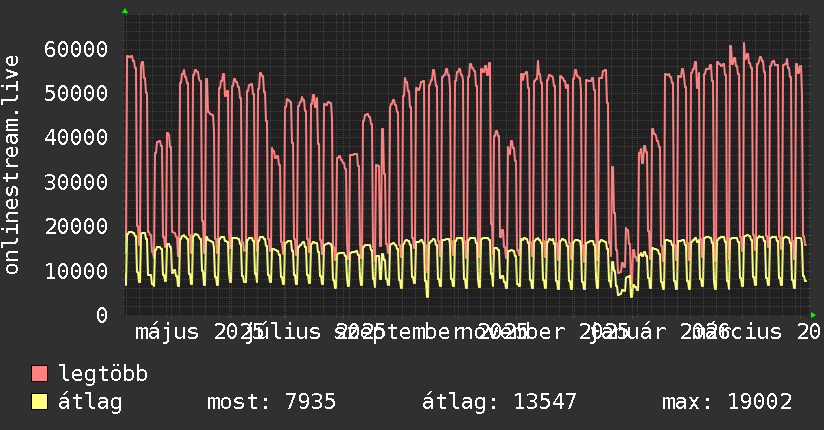
Task: Click the 50000 y-axis label
Action: (x=76, y=94)
